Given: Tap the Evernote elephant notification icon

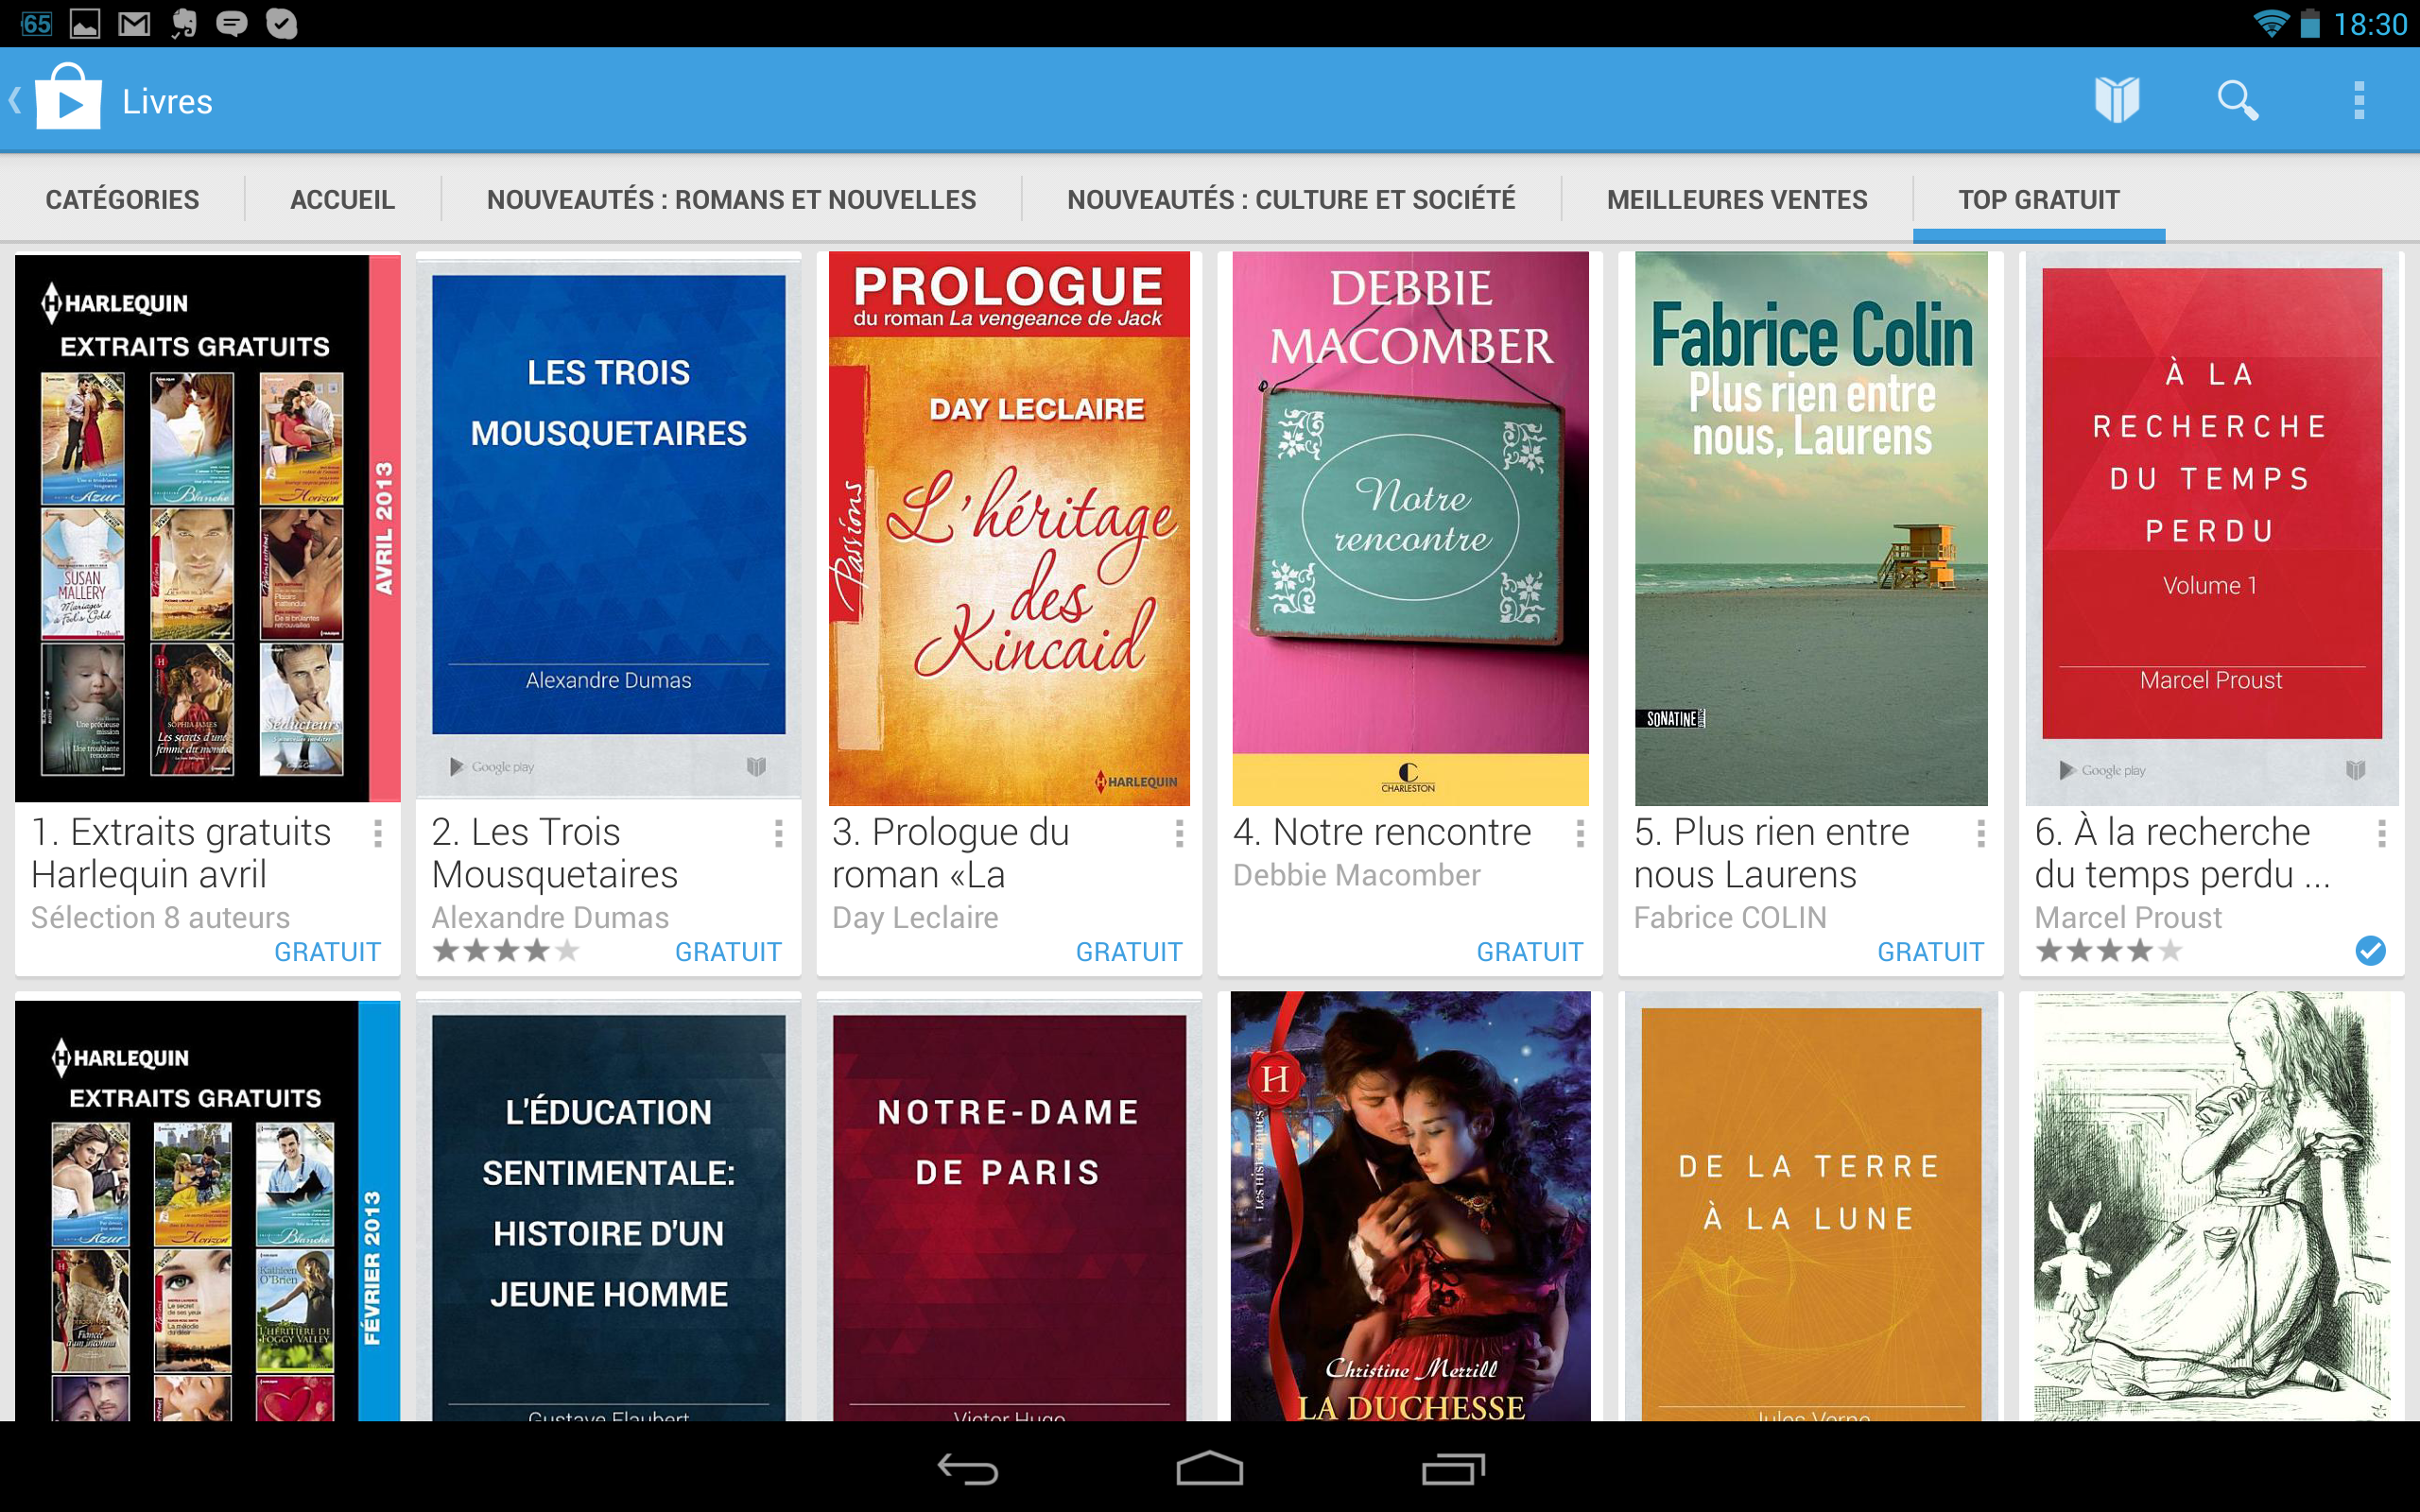Looking at the screenshot, I should [x=184, y=23].
